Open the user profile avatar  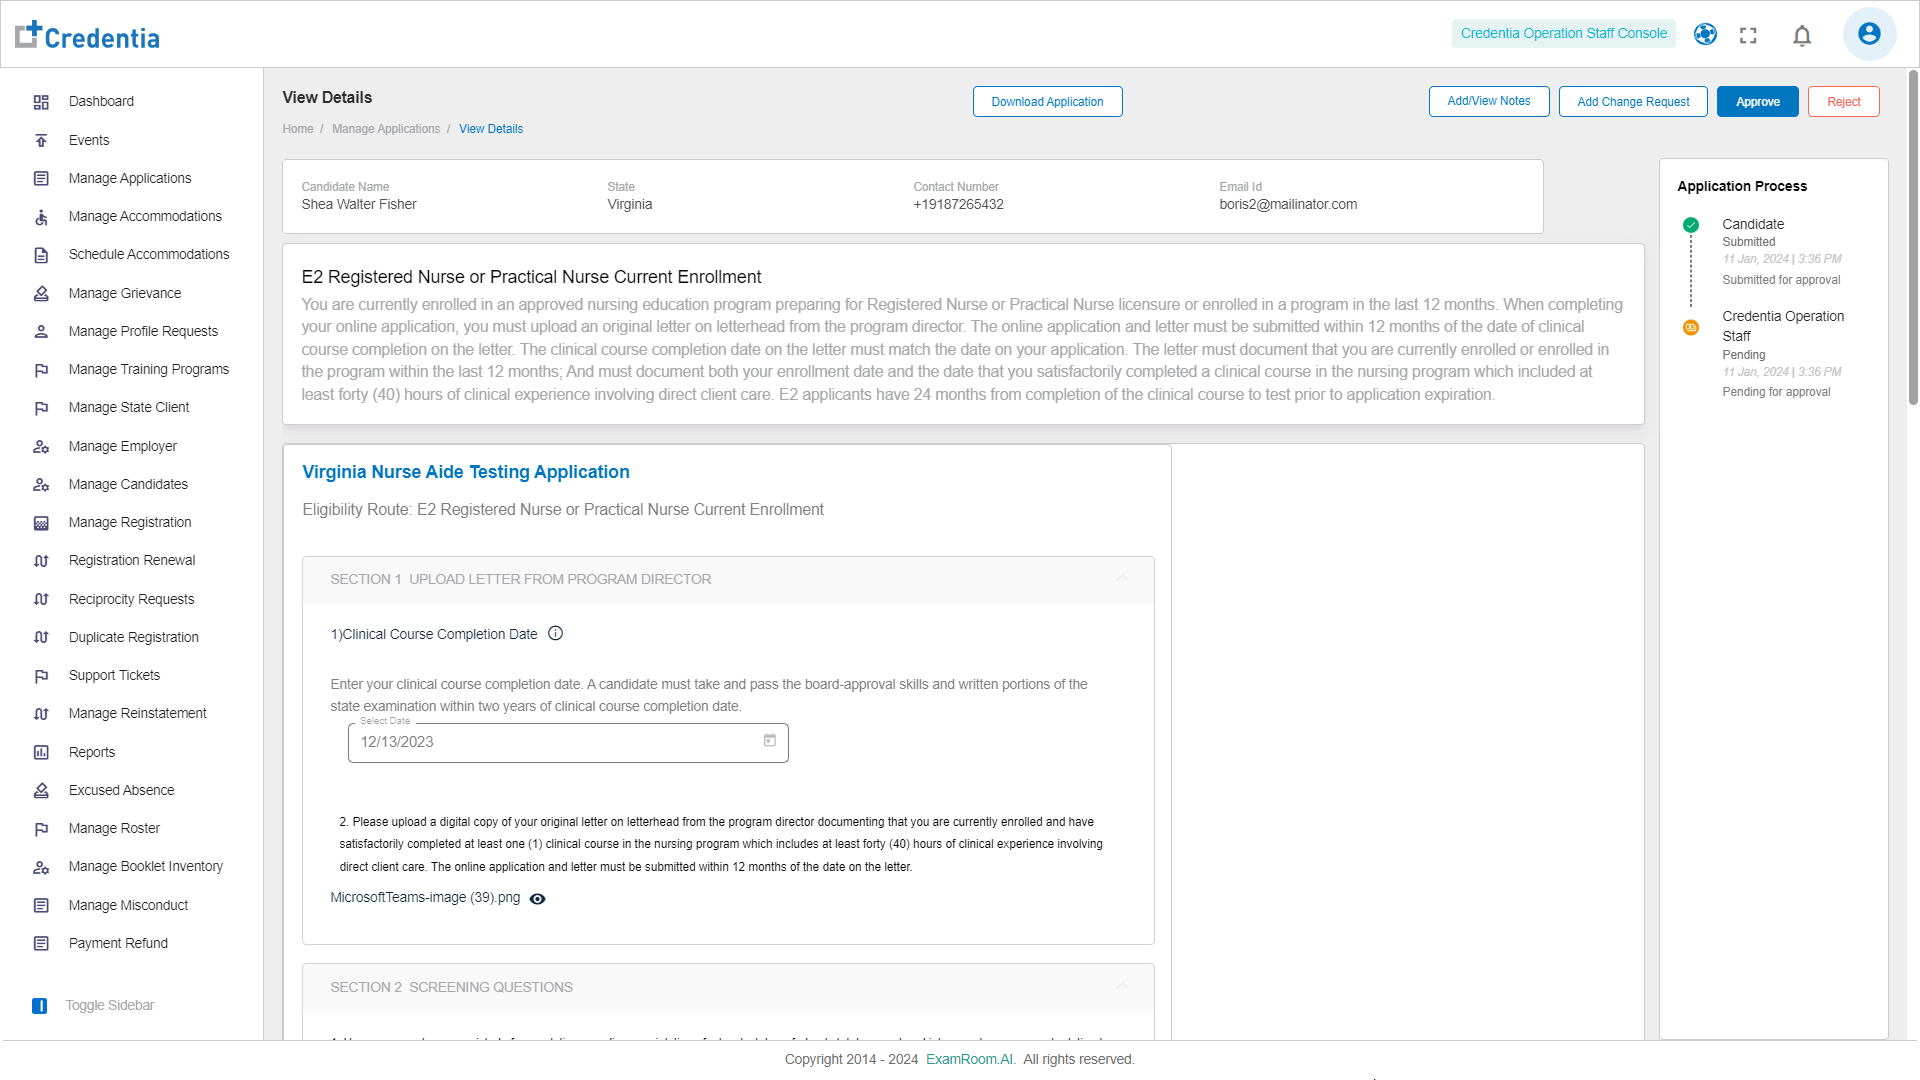coord(1868,34)
